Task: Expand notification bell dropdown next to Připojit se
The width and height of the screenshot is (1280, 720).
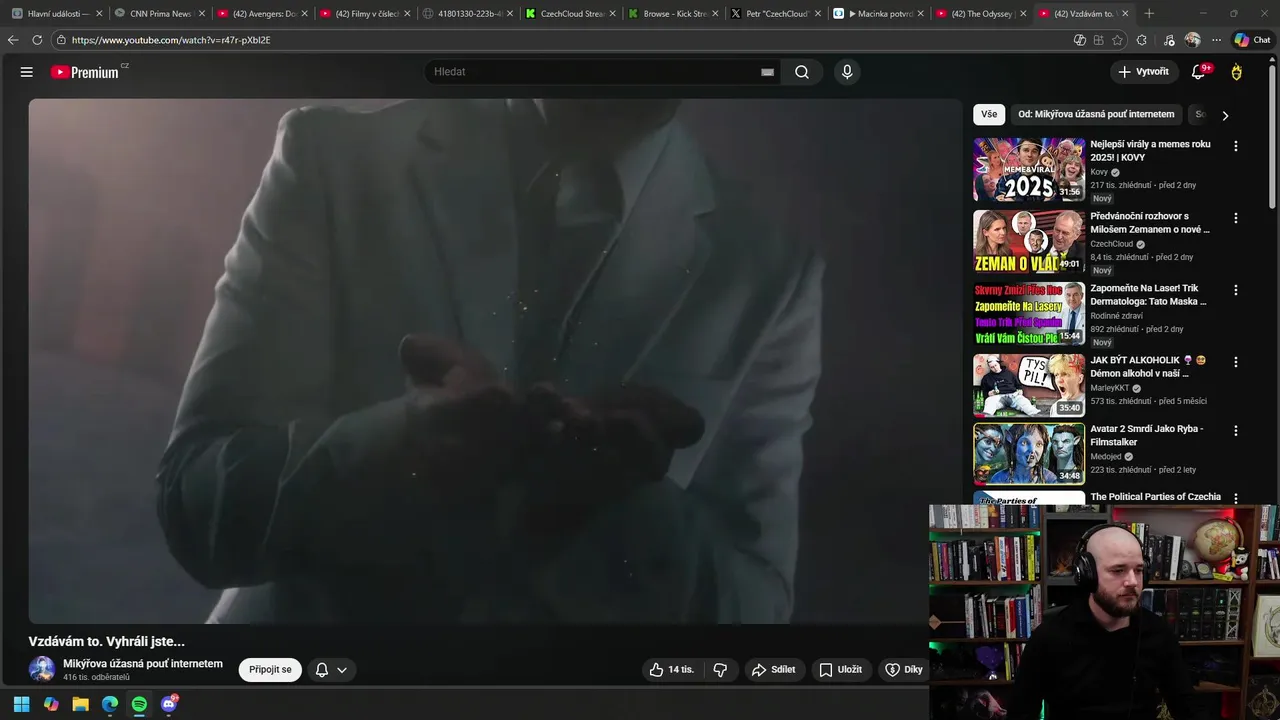Action: click(x=331, y=670)
